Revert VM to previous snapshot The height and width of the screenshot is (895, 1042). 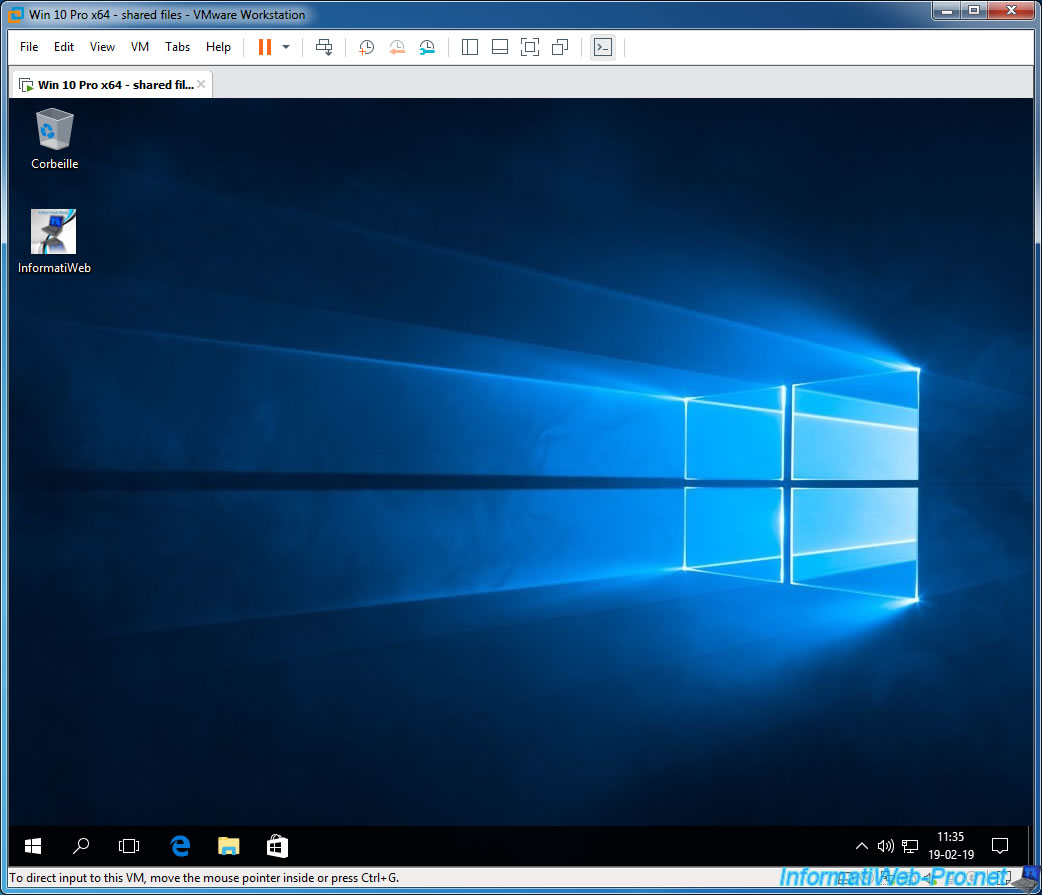click(x=397, y=47)
